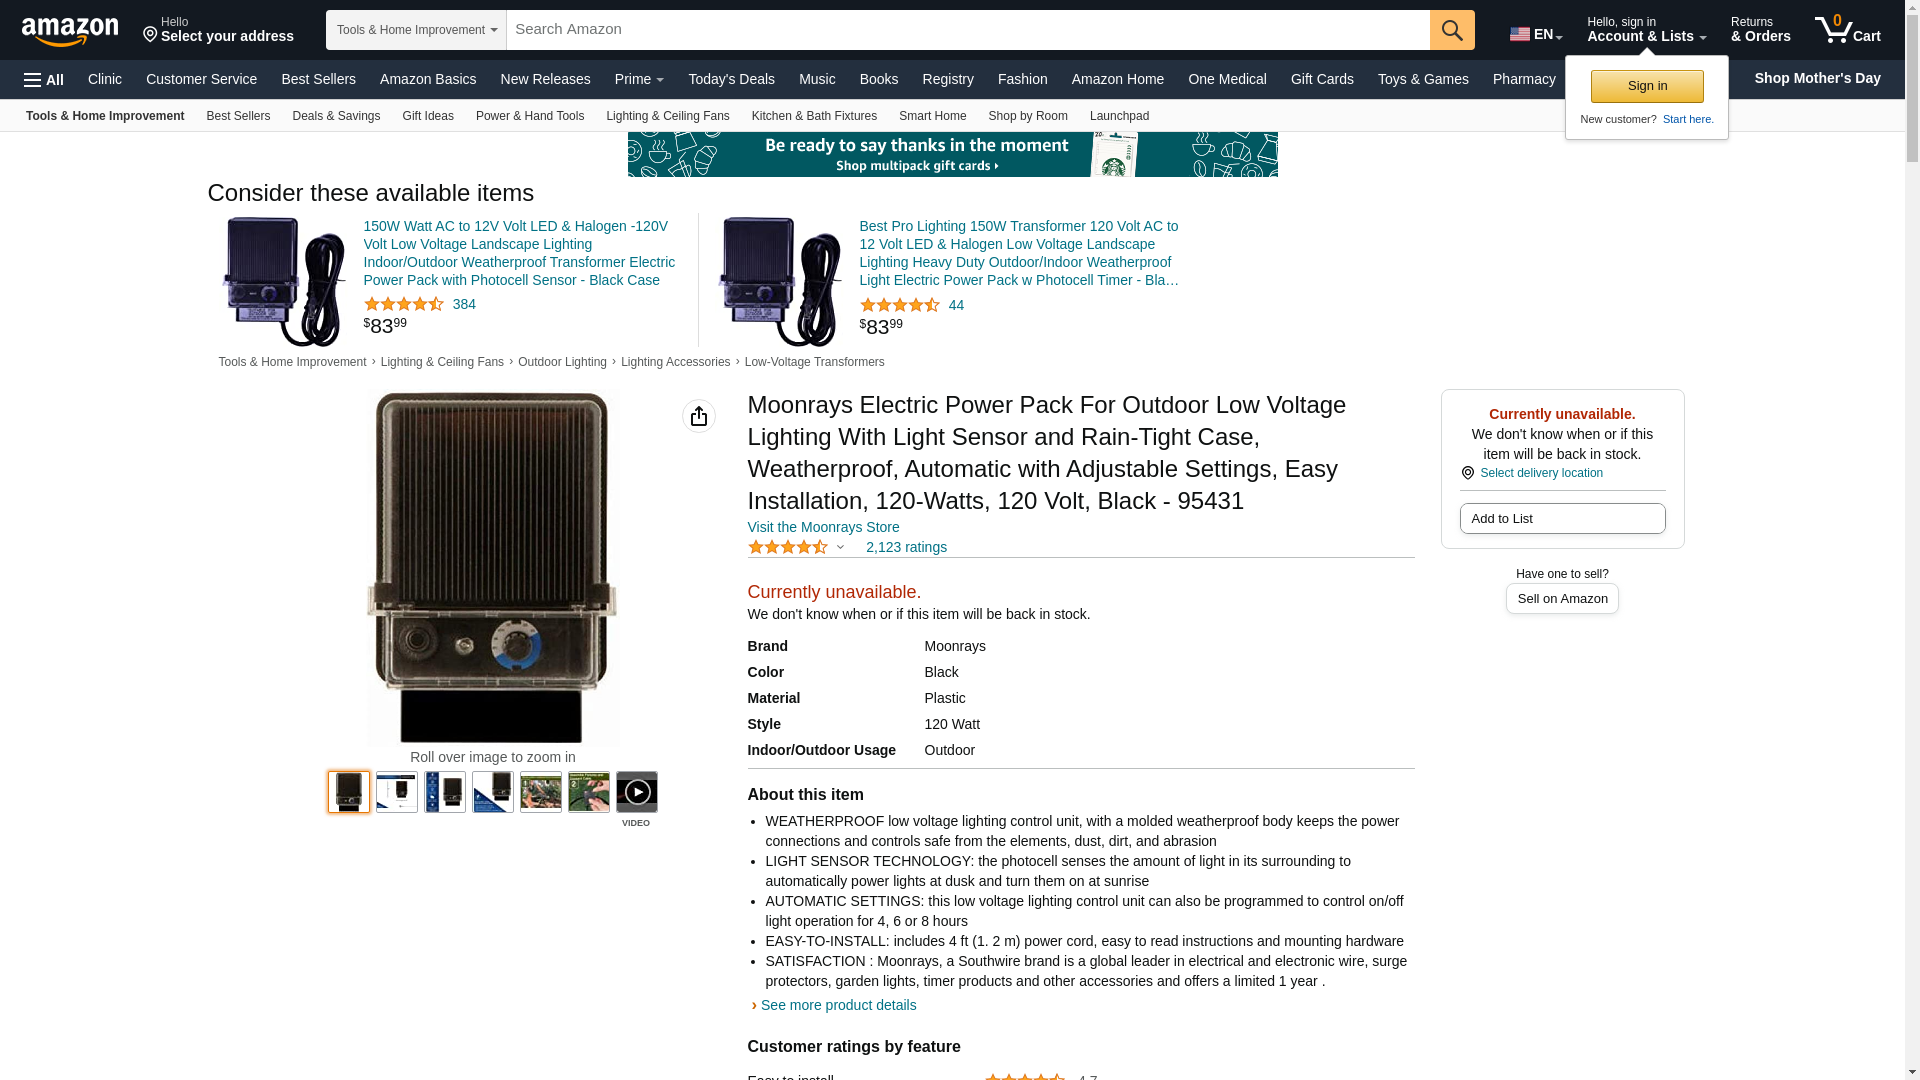Play the product VIDEO thumbnail
The image size is (1920, 1080).
click(x=637, y=792)
